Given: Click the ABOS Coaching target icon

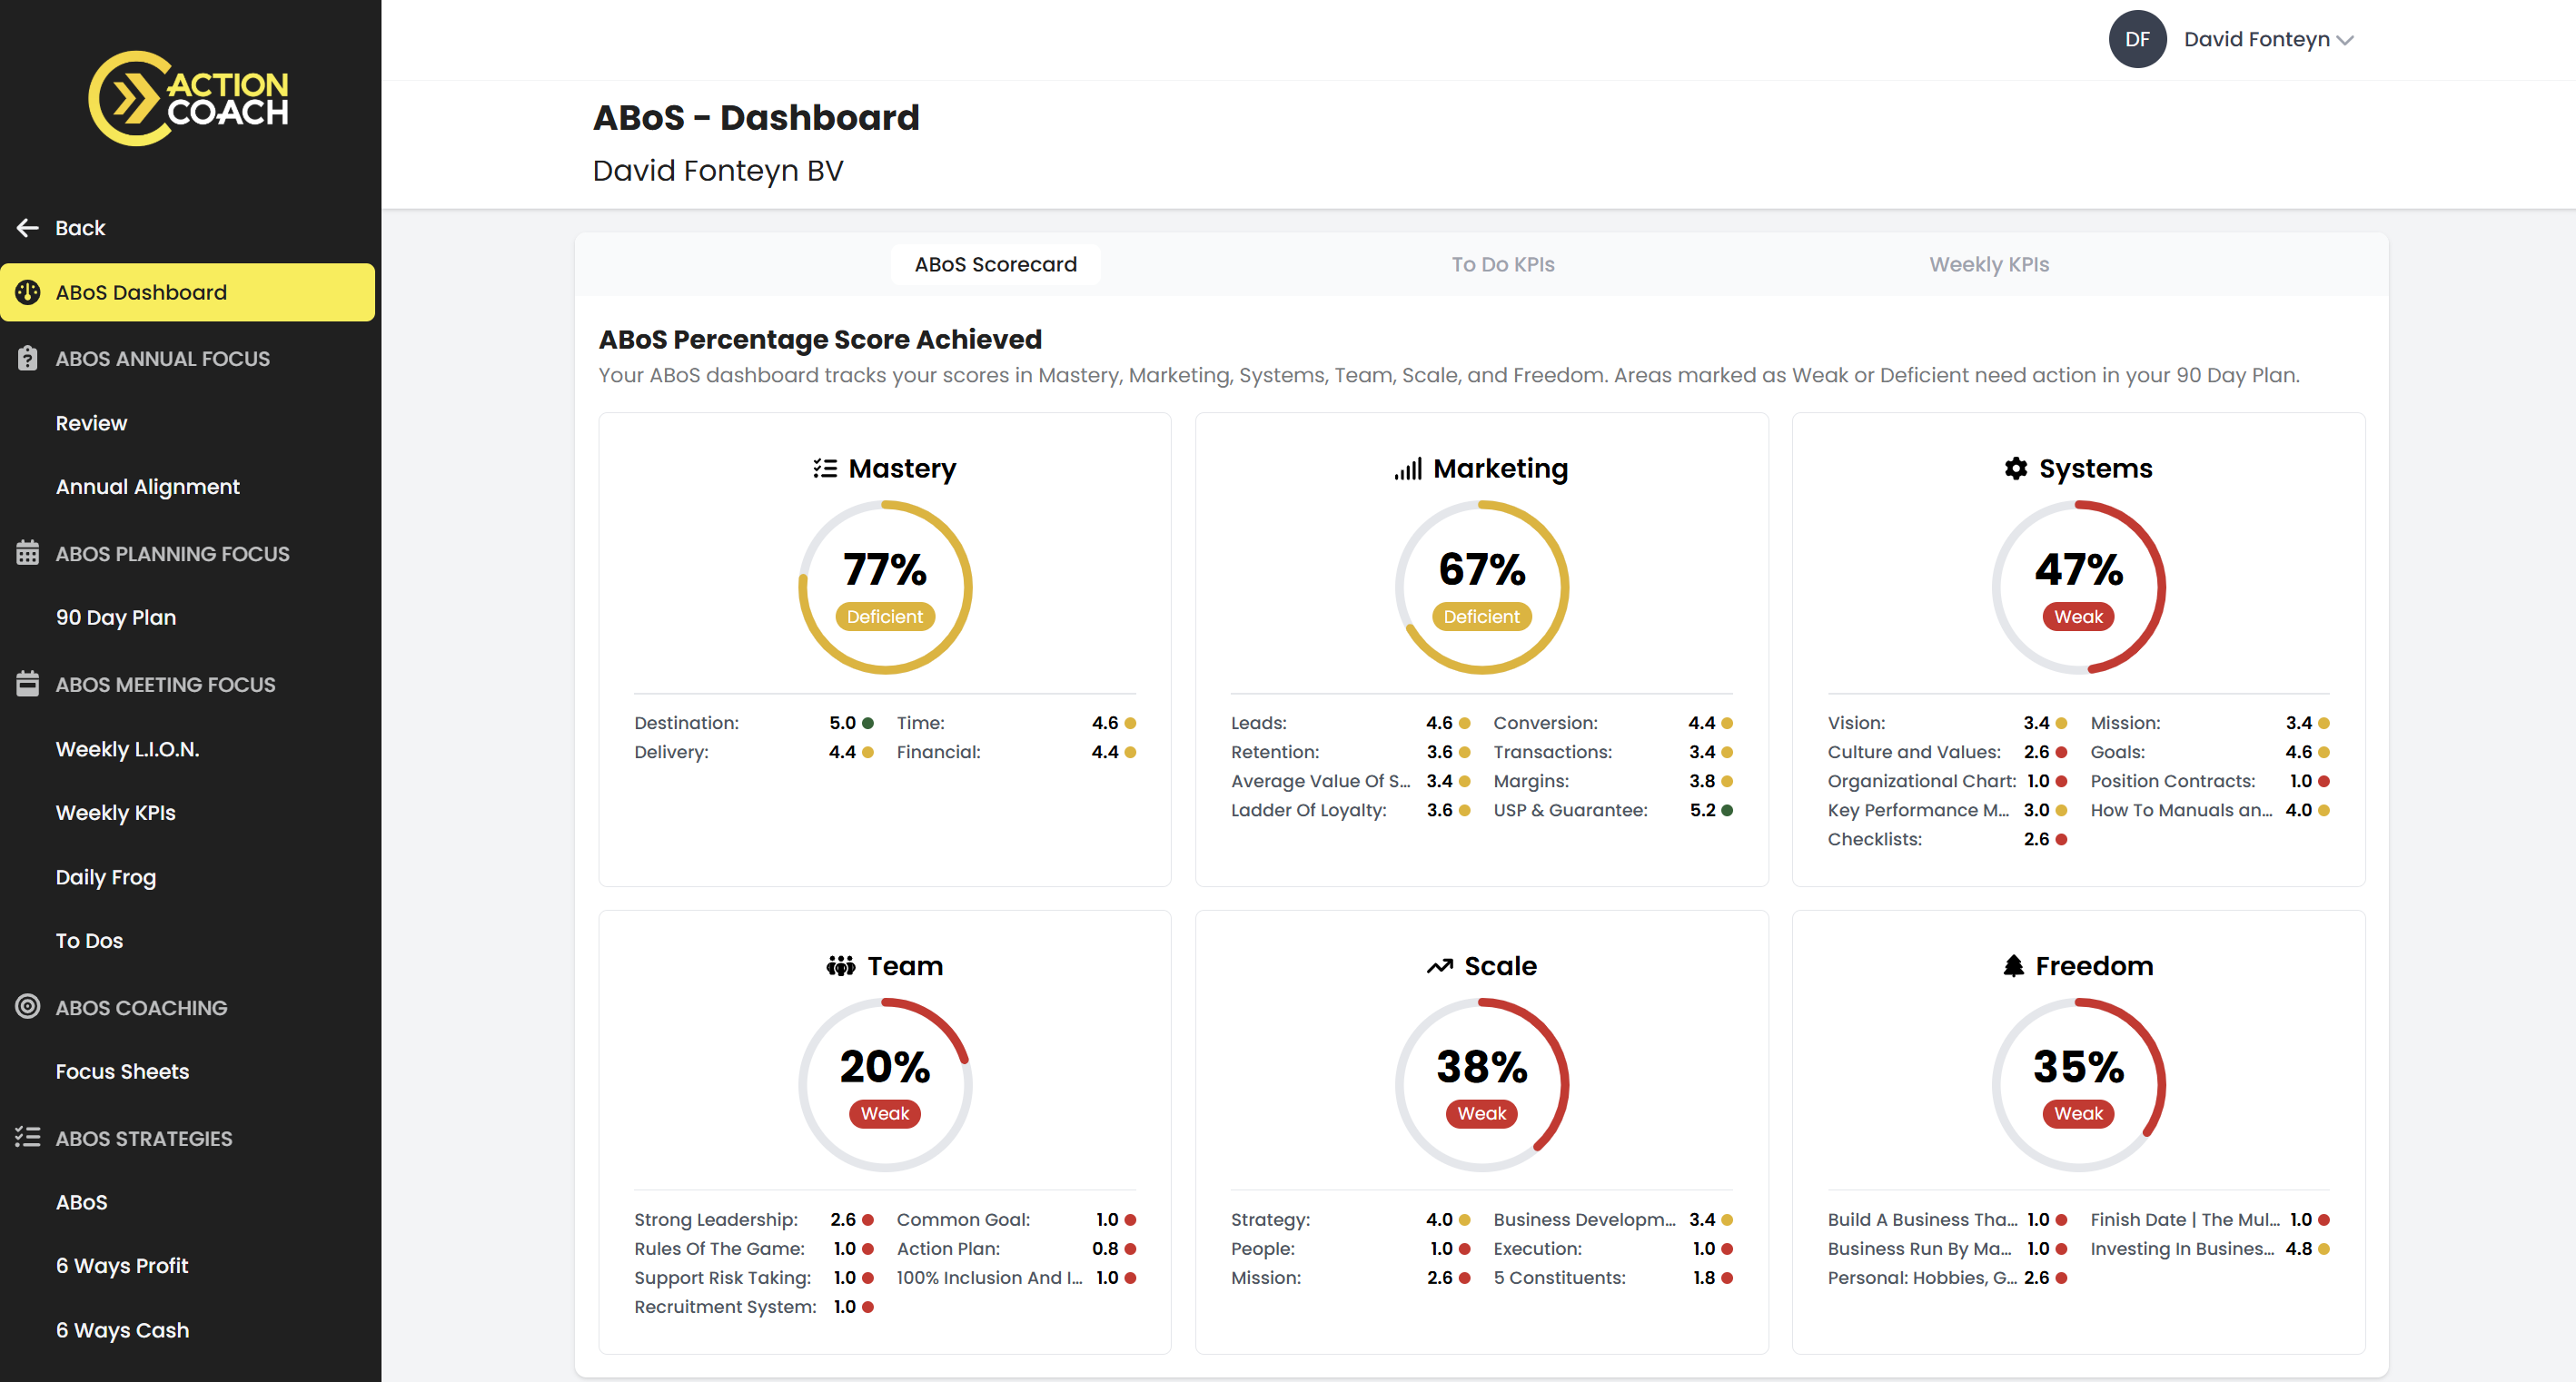Looking at the screenshot, I should tap(28, 1007).
